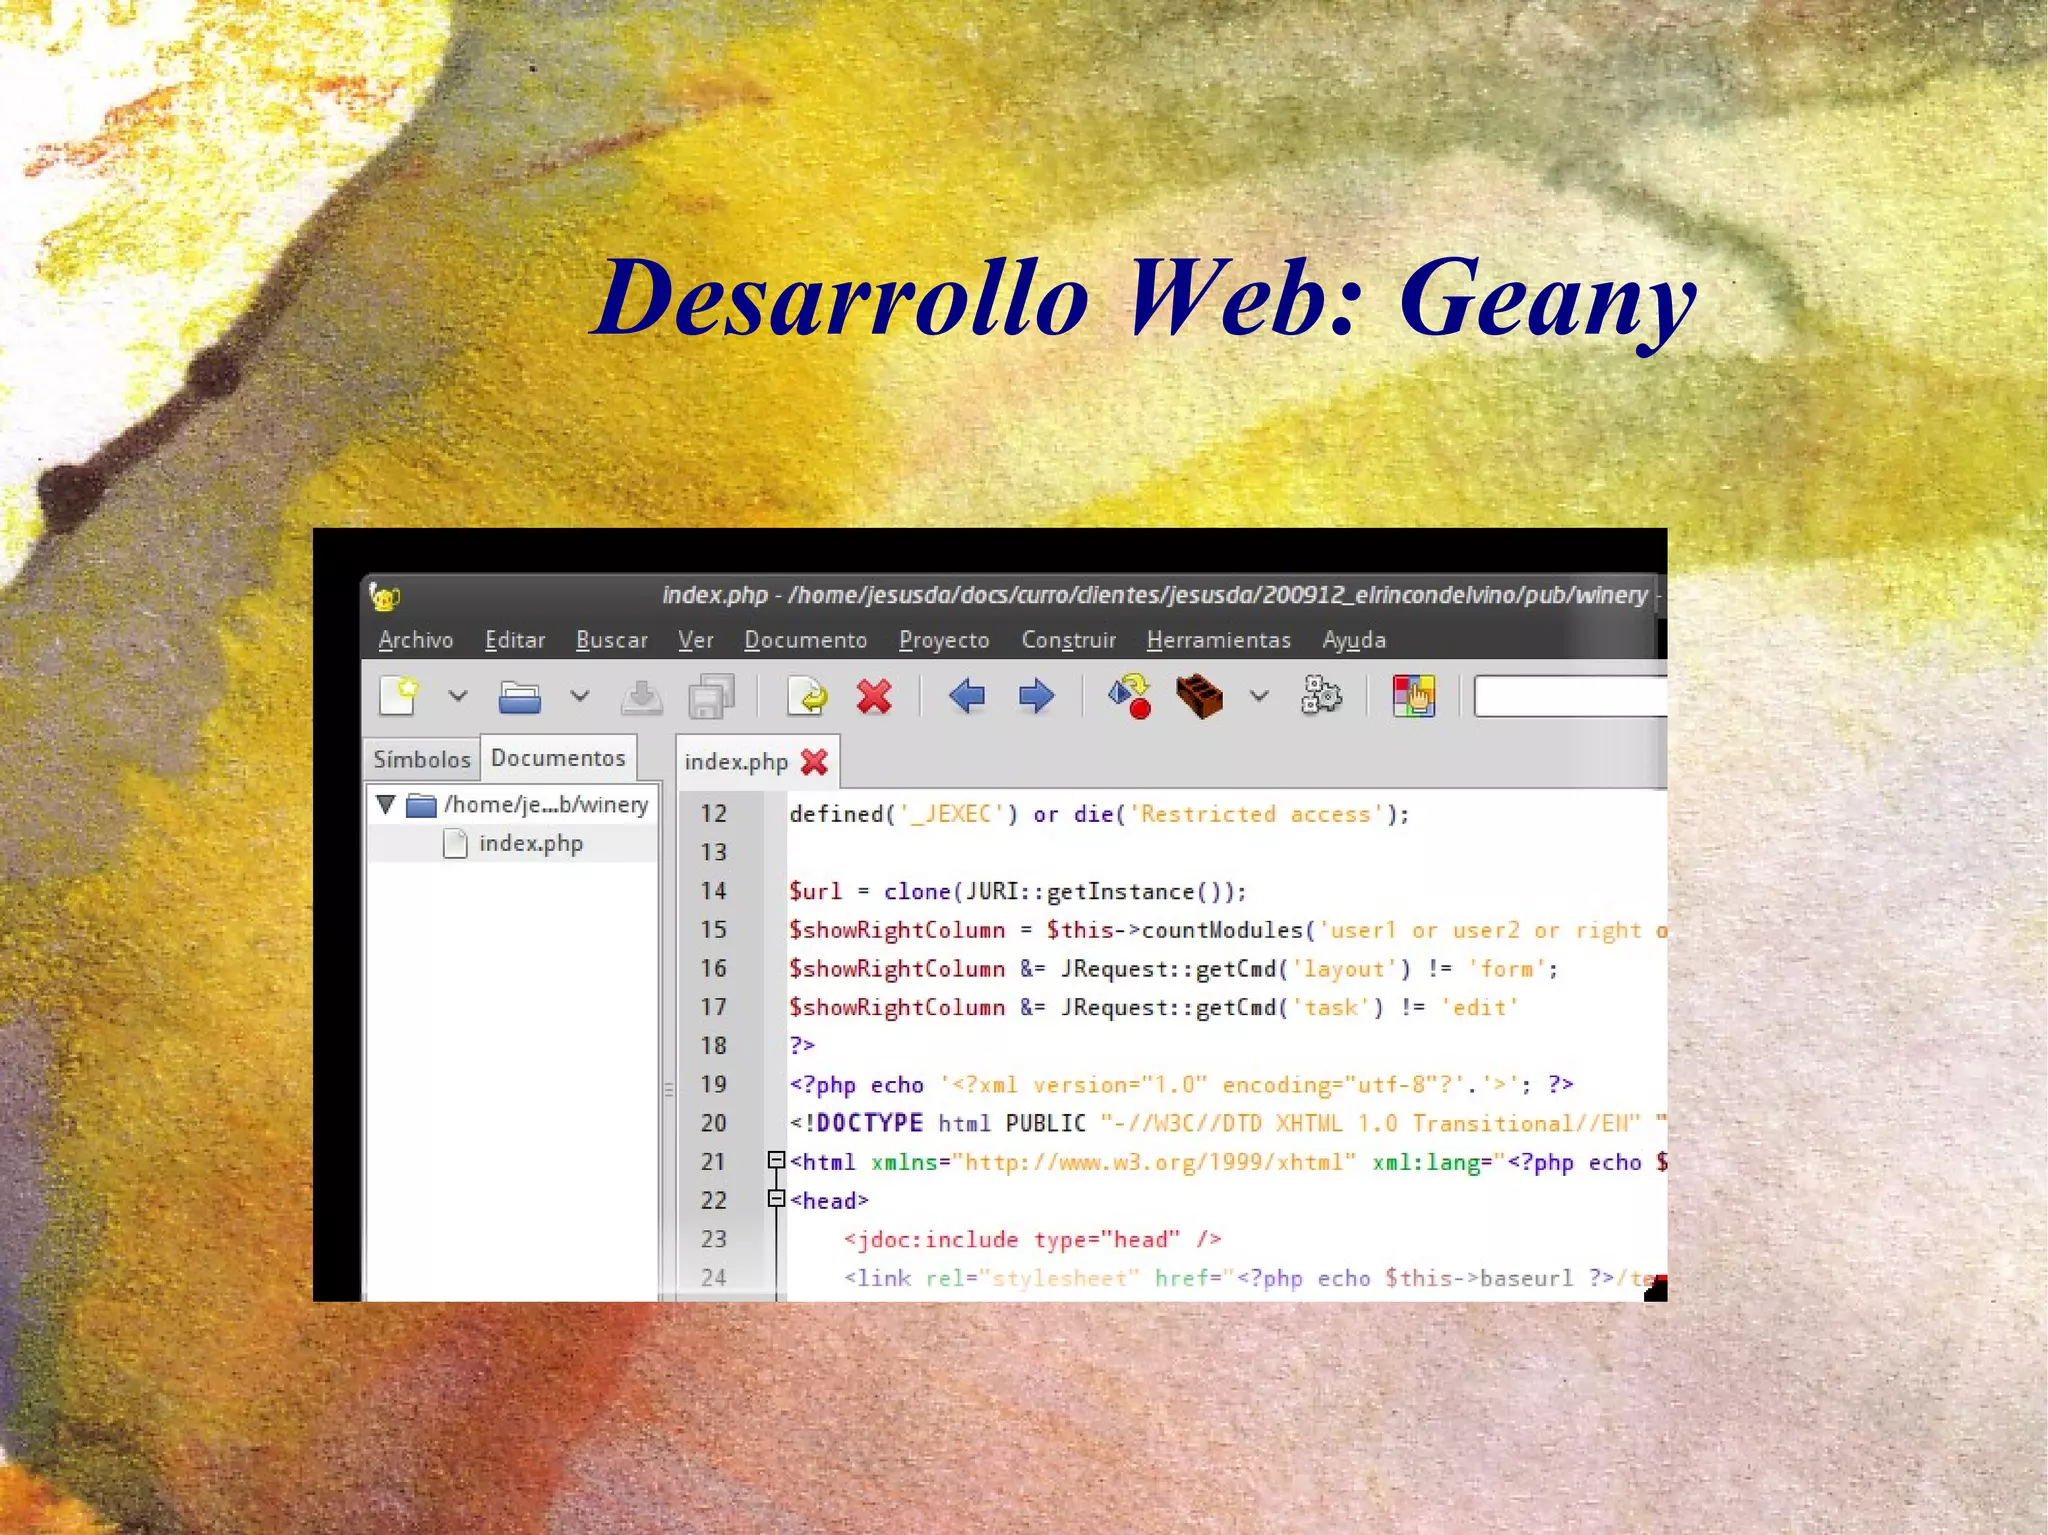2048x1535 pixels.
Task: Open the Construir menu
Action: point(1068,640)
